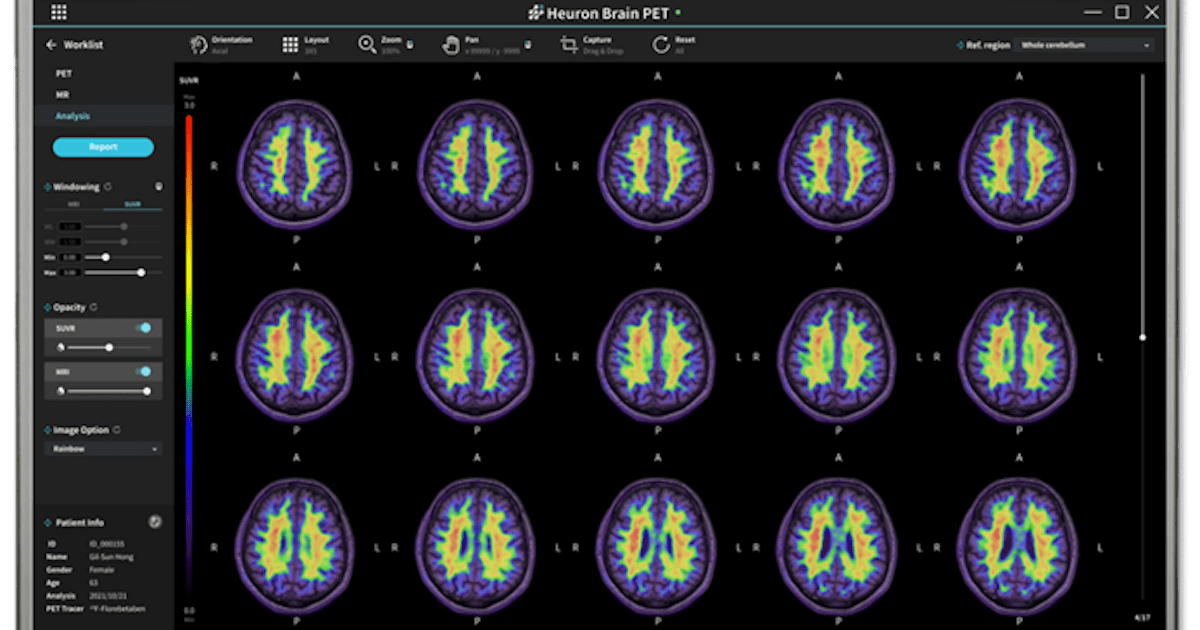Collapse the Opacity panel
This screenshot has height=630, width=1200.
48,308
